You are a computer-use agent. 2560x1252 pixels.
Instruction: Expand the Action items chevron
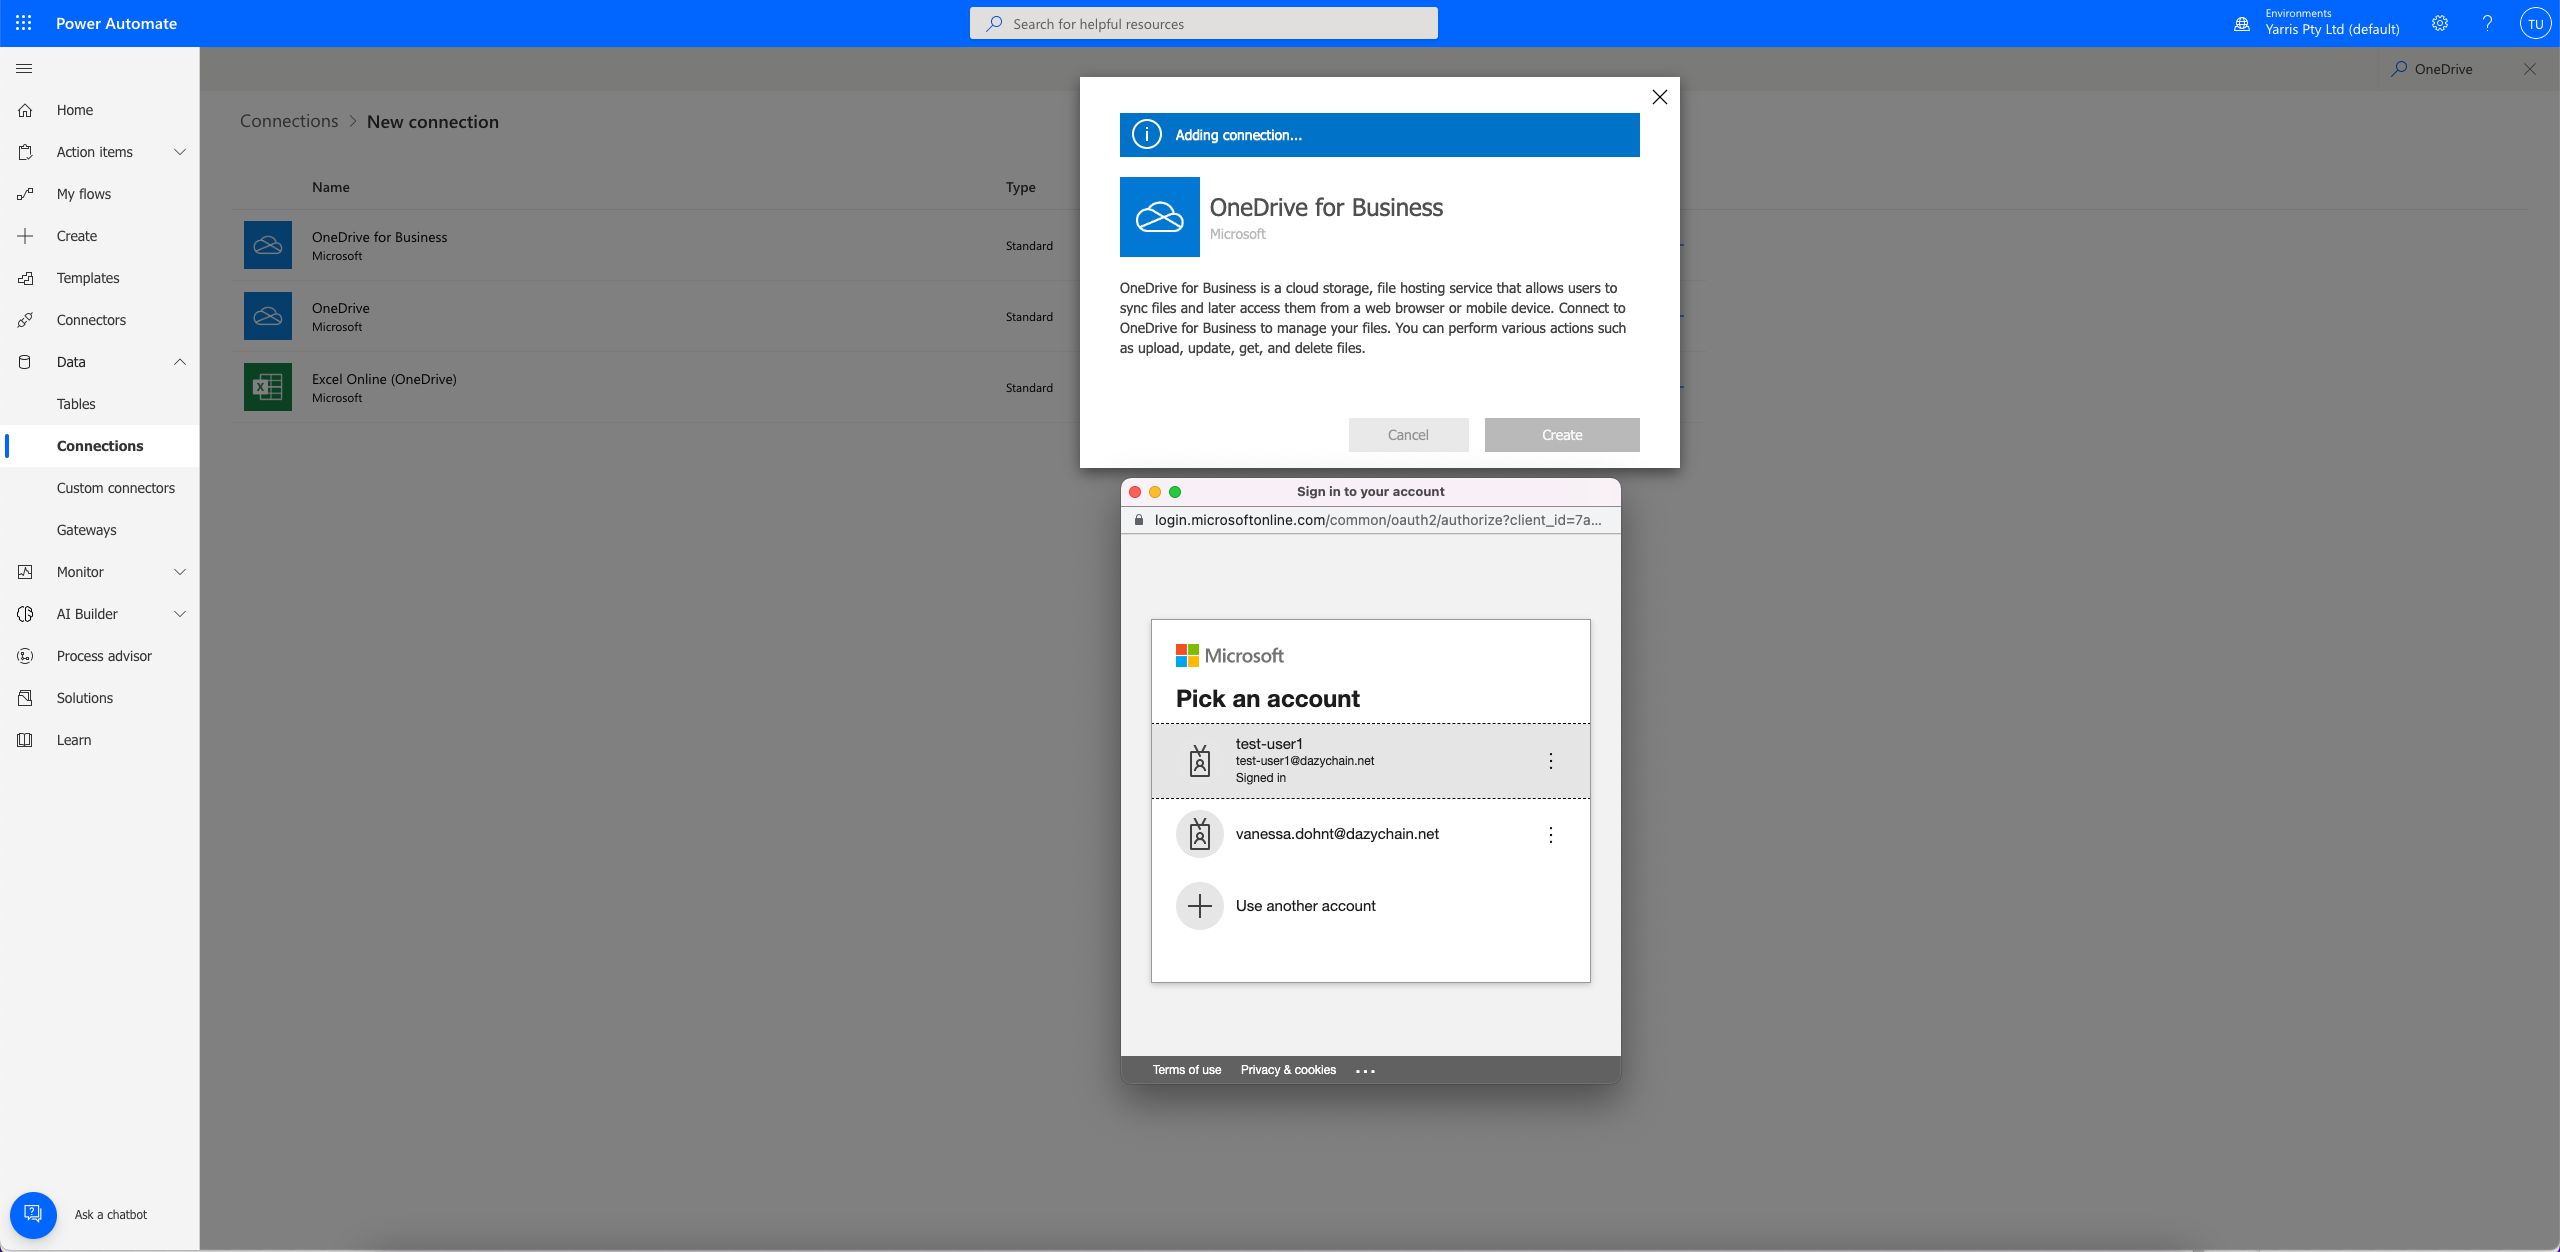pos(180,152)
